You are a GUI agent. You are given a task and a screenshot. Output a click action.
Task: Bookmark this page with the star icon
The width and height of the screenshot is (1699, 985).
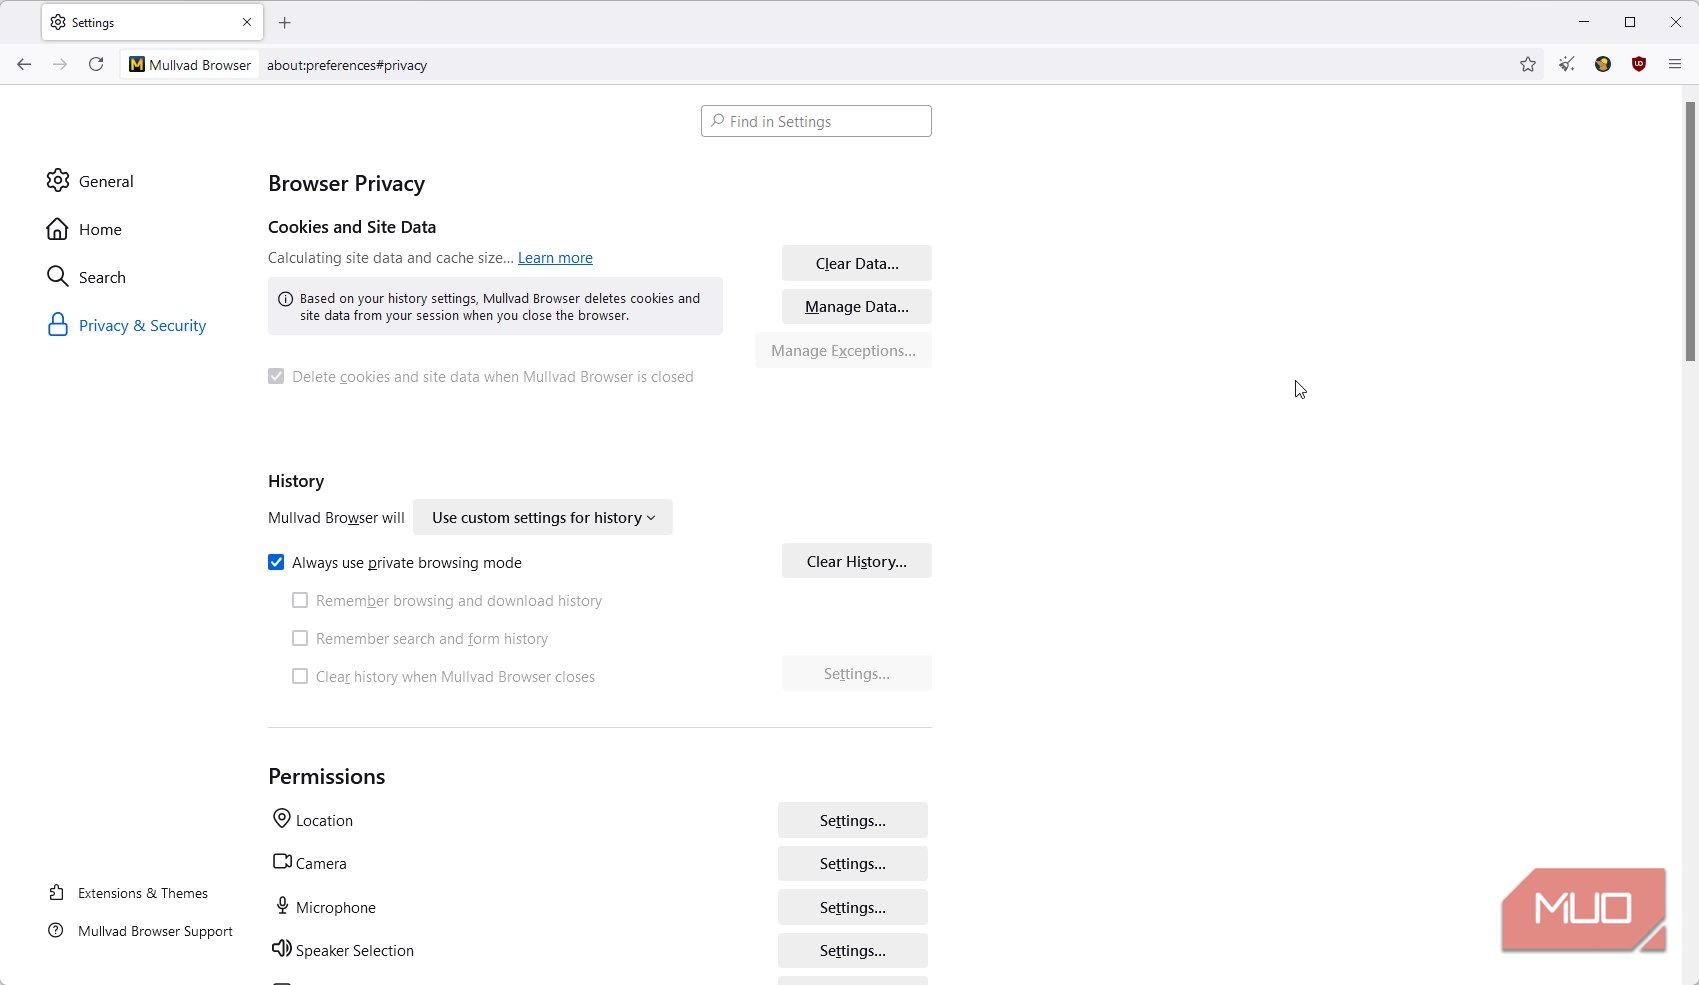tap(1528, 64)
